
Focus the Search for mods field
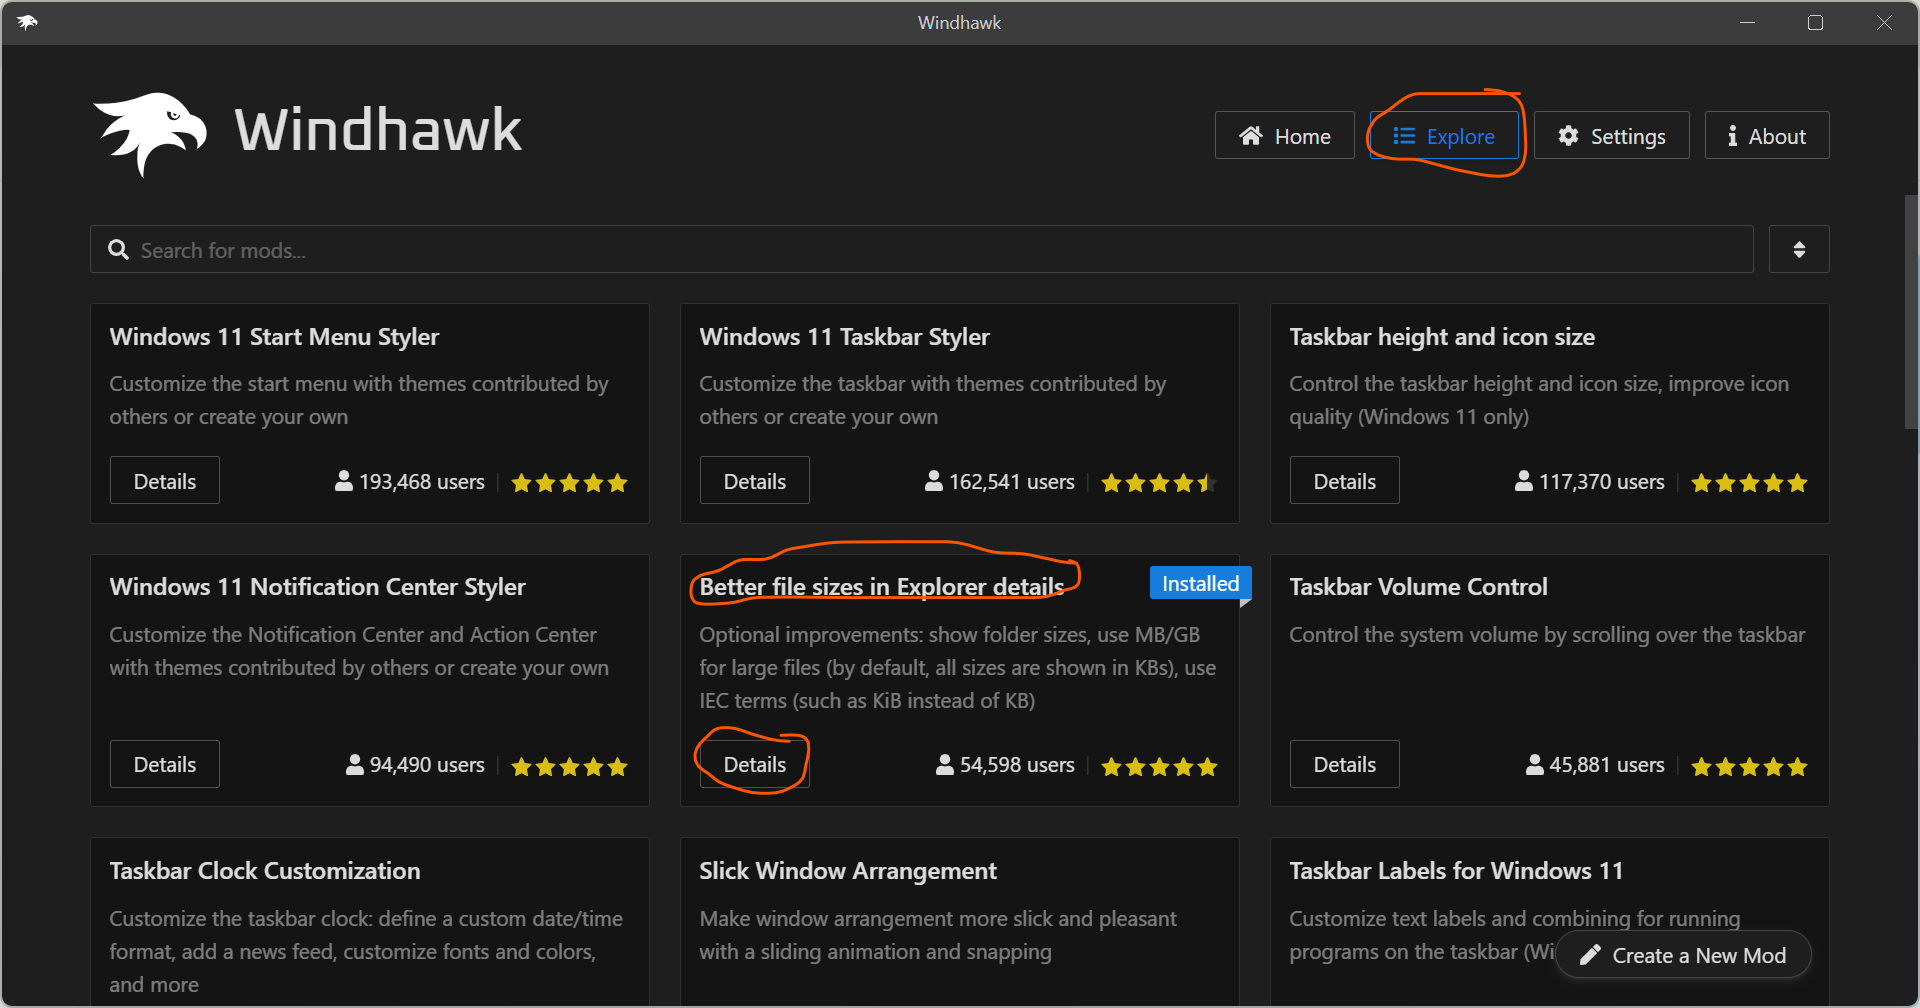pyautogui.click(x=921, y=249)
